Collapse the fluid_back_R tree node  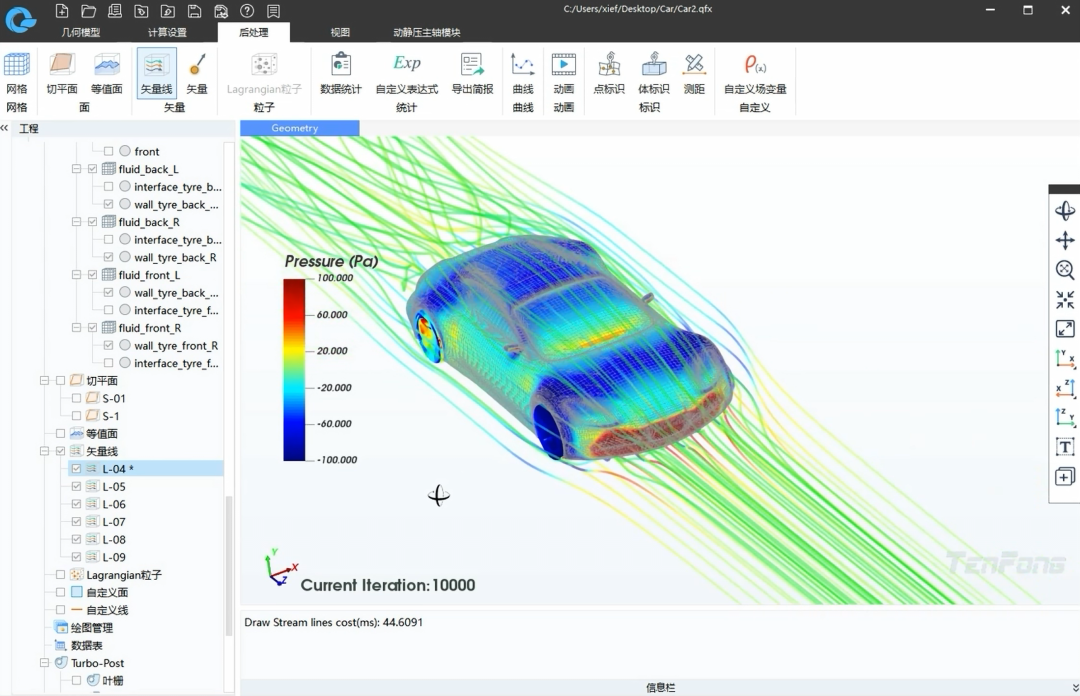[76, 222]
